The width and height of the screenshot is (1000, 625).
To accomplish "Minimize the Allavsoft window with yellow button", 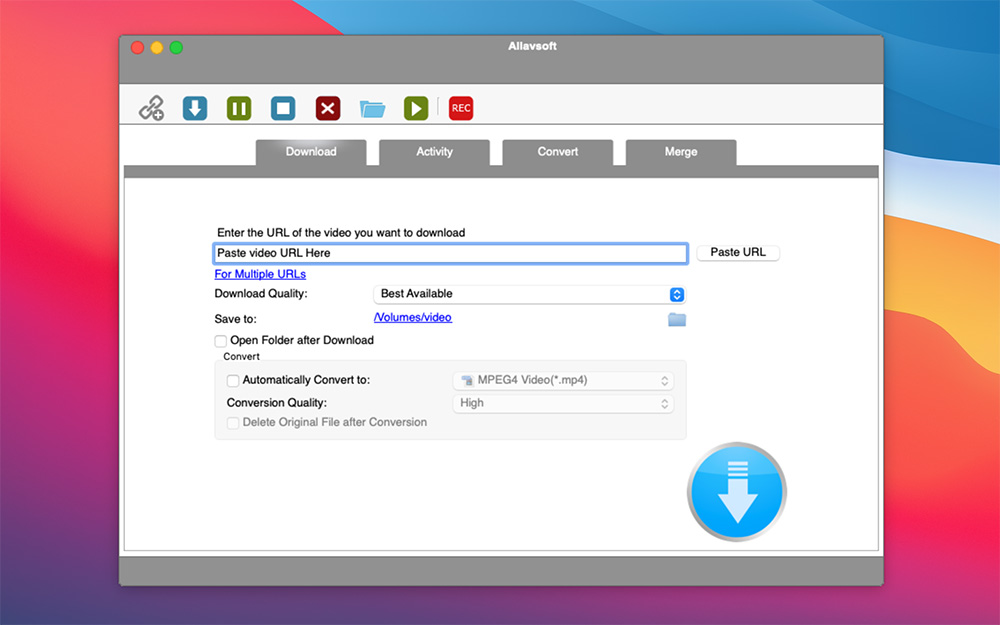I will coord(157,48).
